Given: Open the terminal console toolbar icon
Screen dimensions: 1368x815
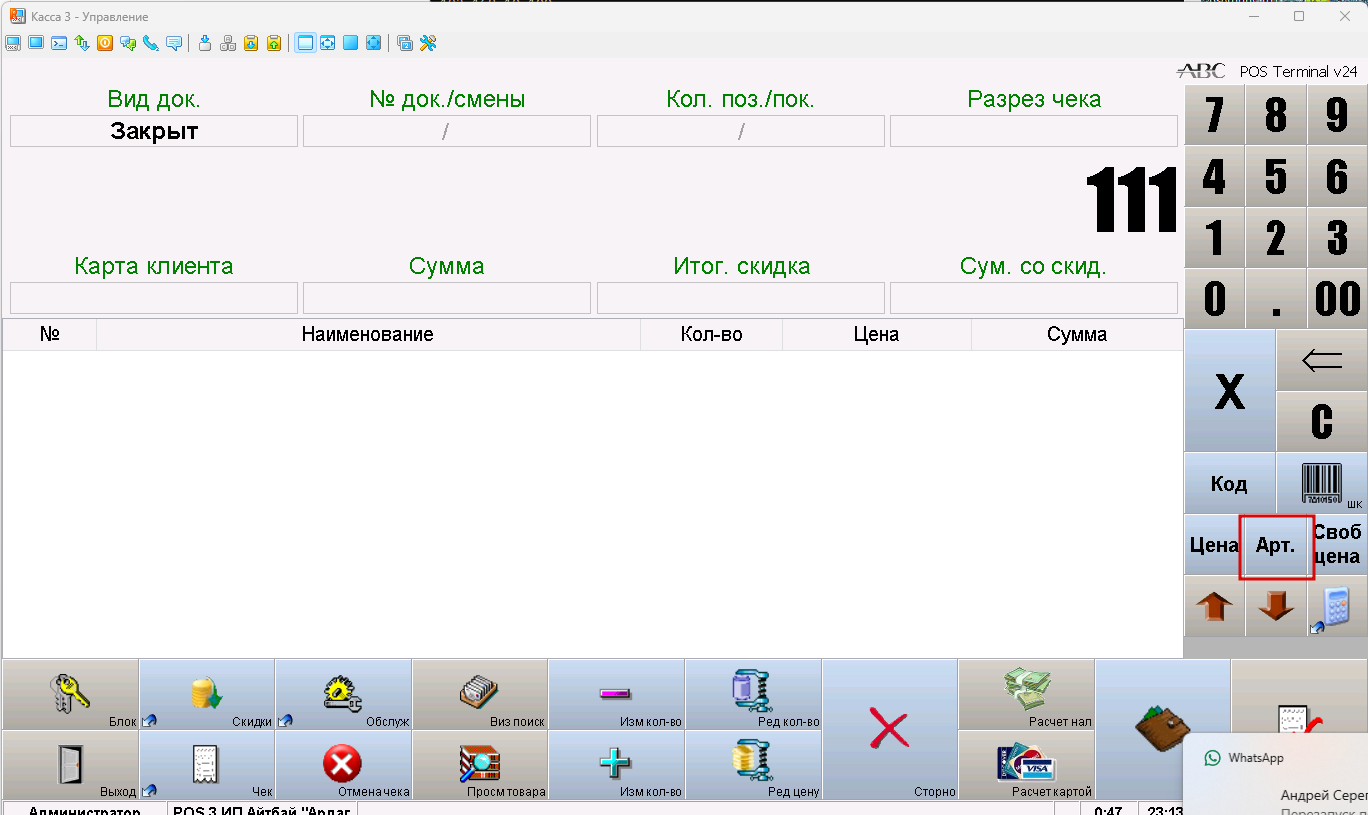Looking at the screenshot, I should (x=59, y=43).
